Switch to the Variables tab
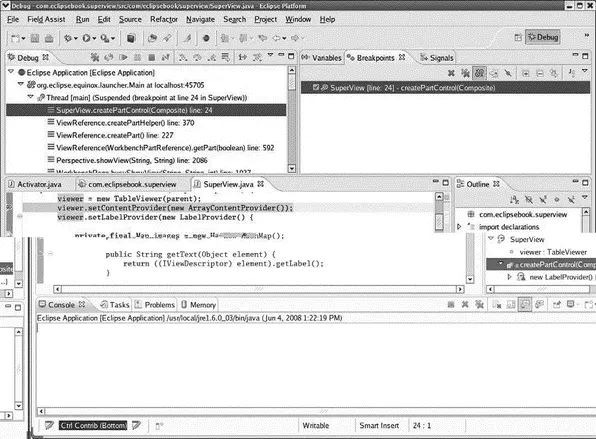The image size is (596, 439). (x=322, y=58)
